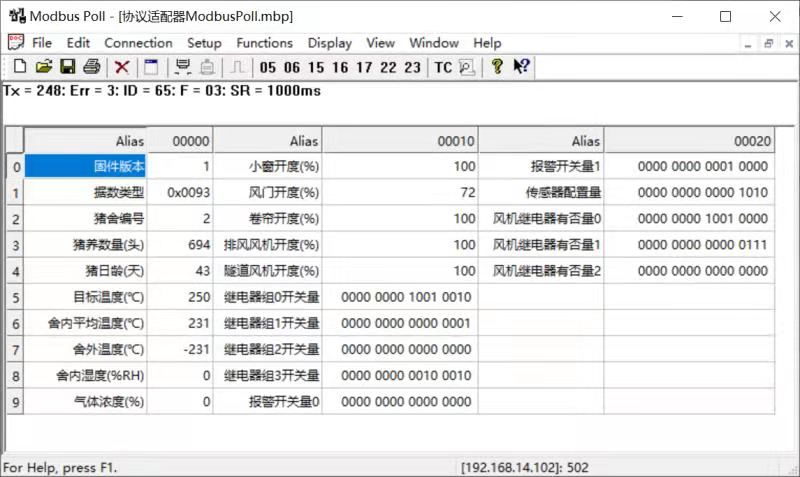
Task: Open the Functions menu
Action: [x=264, y=43]
